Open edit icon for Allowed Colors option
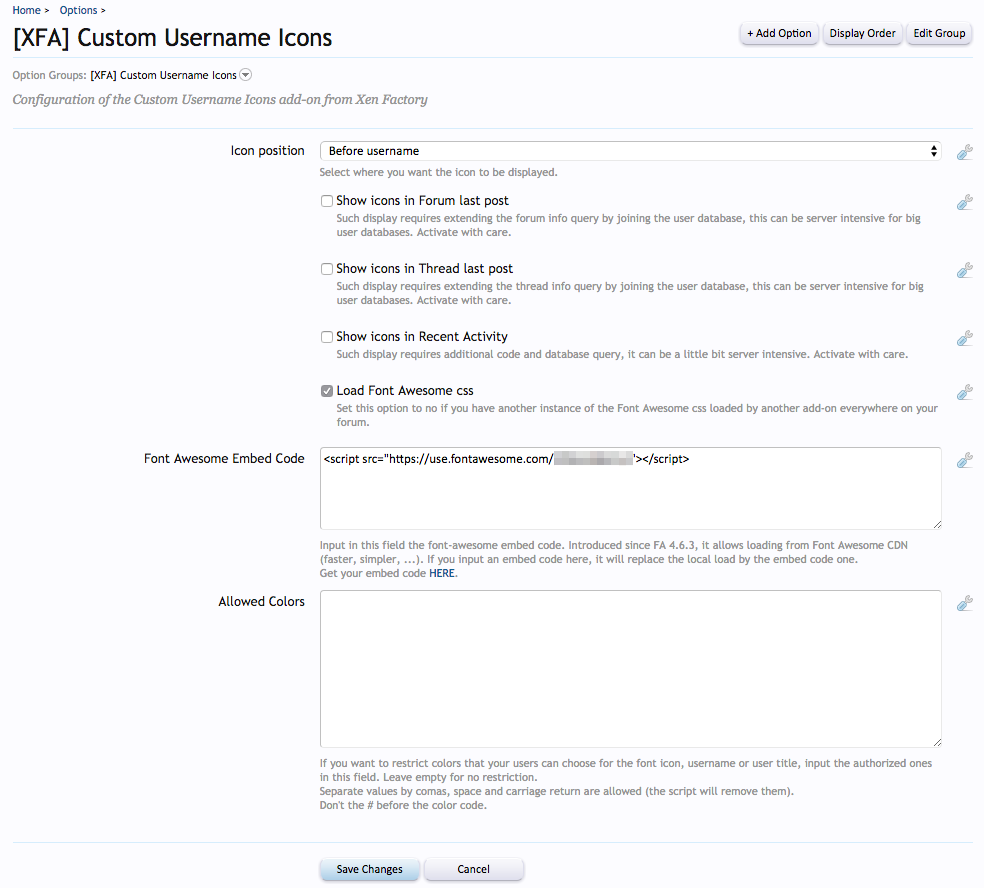Screen dimensions: 984x888 pos(965,603)
